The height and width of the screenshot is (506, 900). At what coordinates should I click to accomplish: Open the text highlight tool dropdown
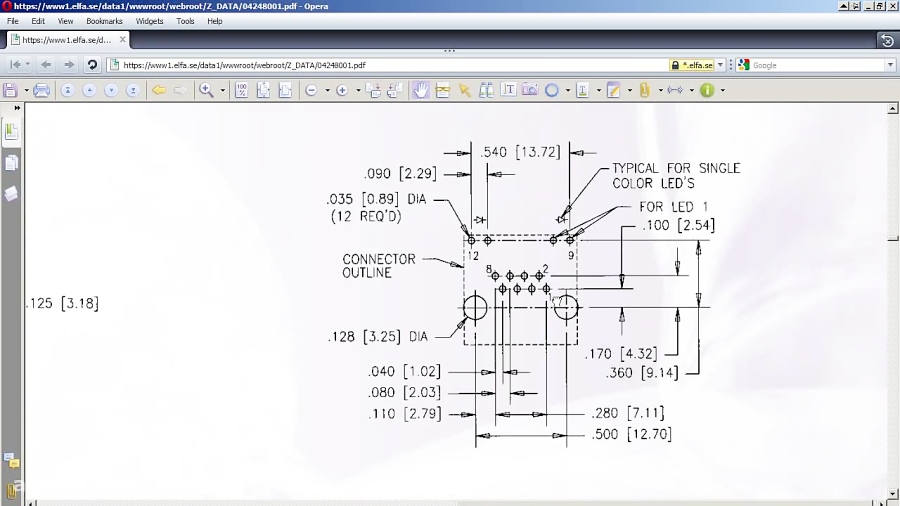pos(599,91)
